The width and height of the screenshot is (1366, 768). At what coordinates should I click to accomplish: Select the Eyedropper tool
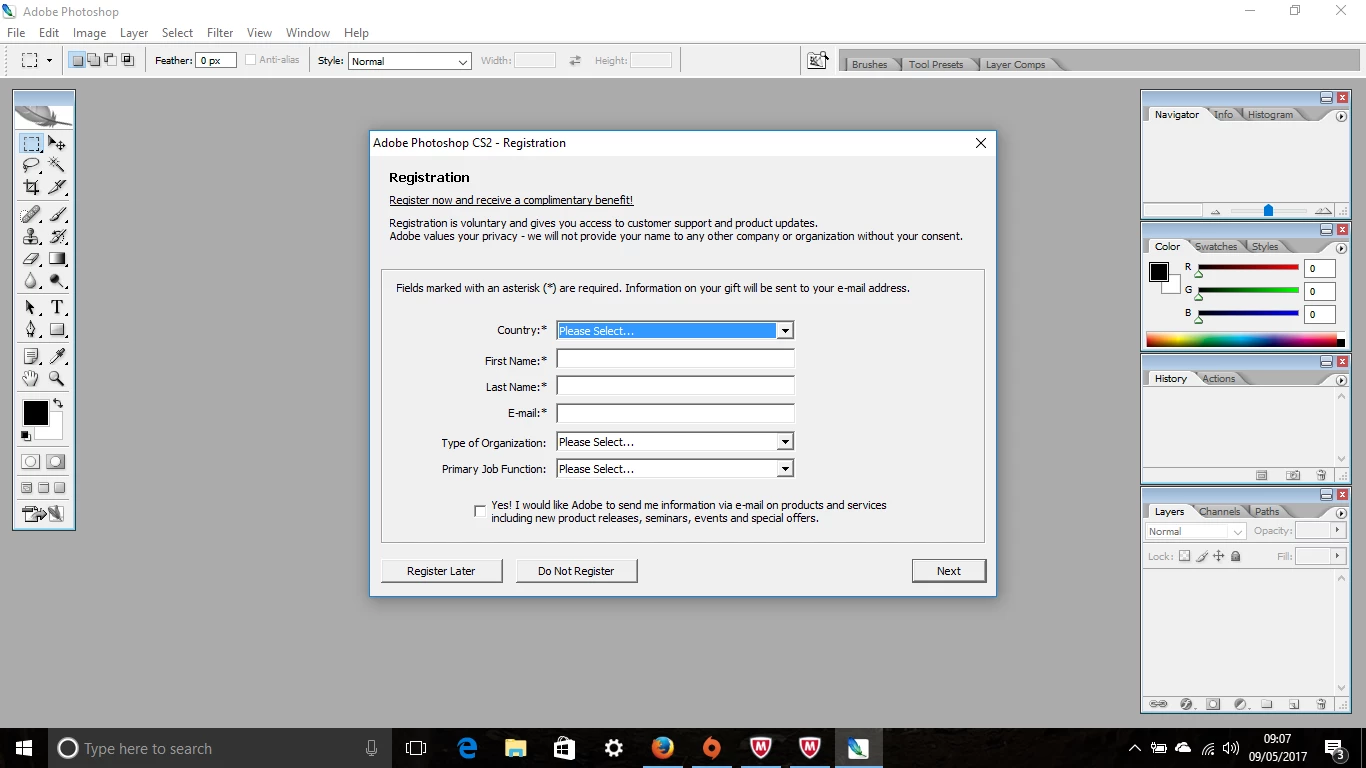tap(57, 356)
